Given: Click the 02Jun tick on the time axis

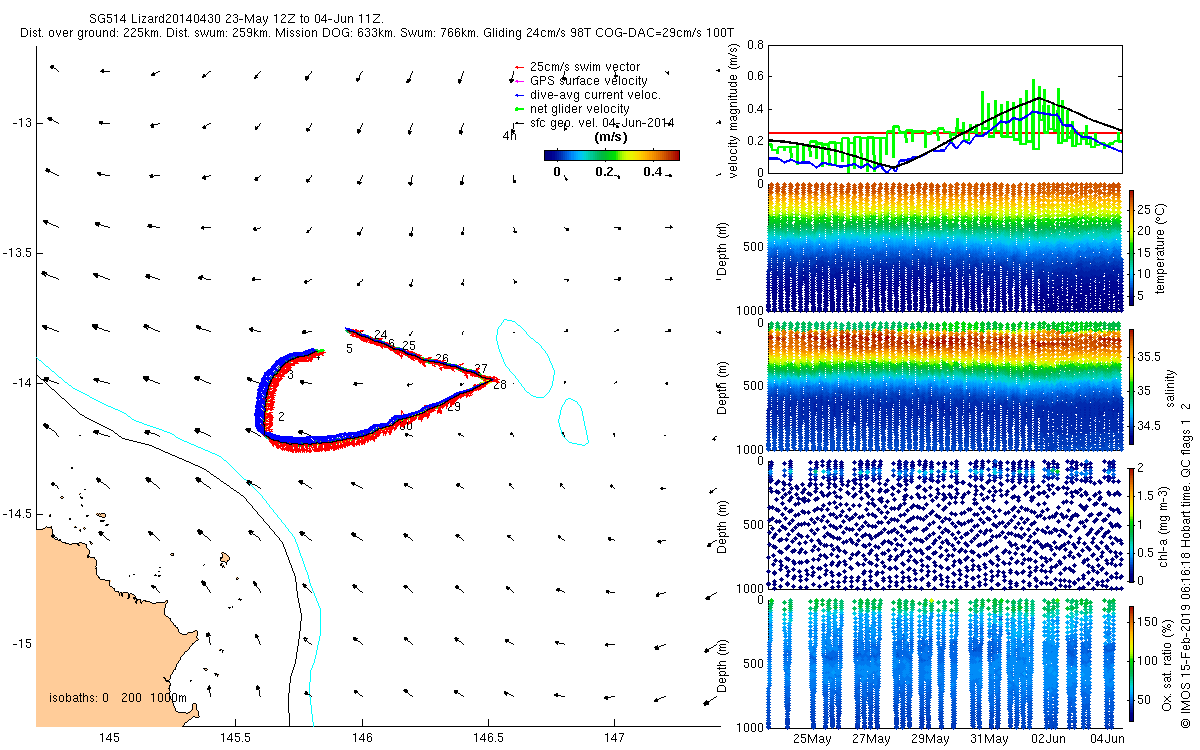Looking at the screenshot, I should 1049,739.
